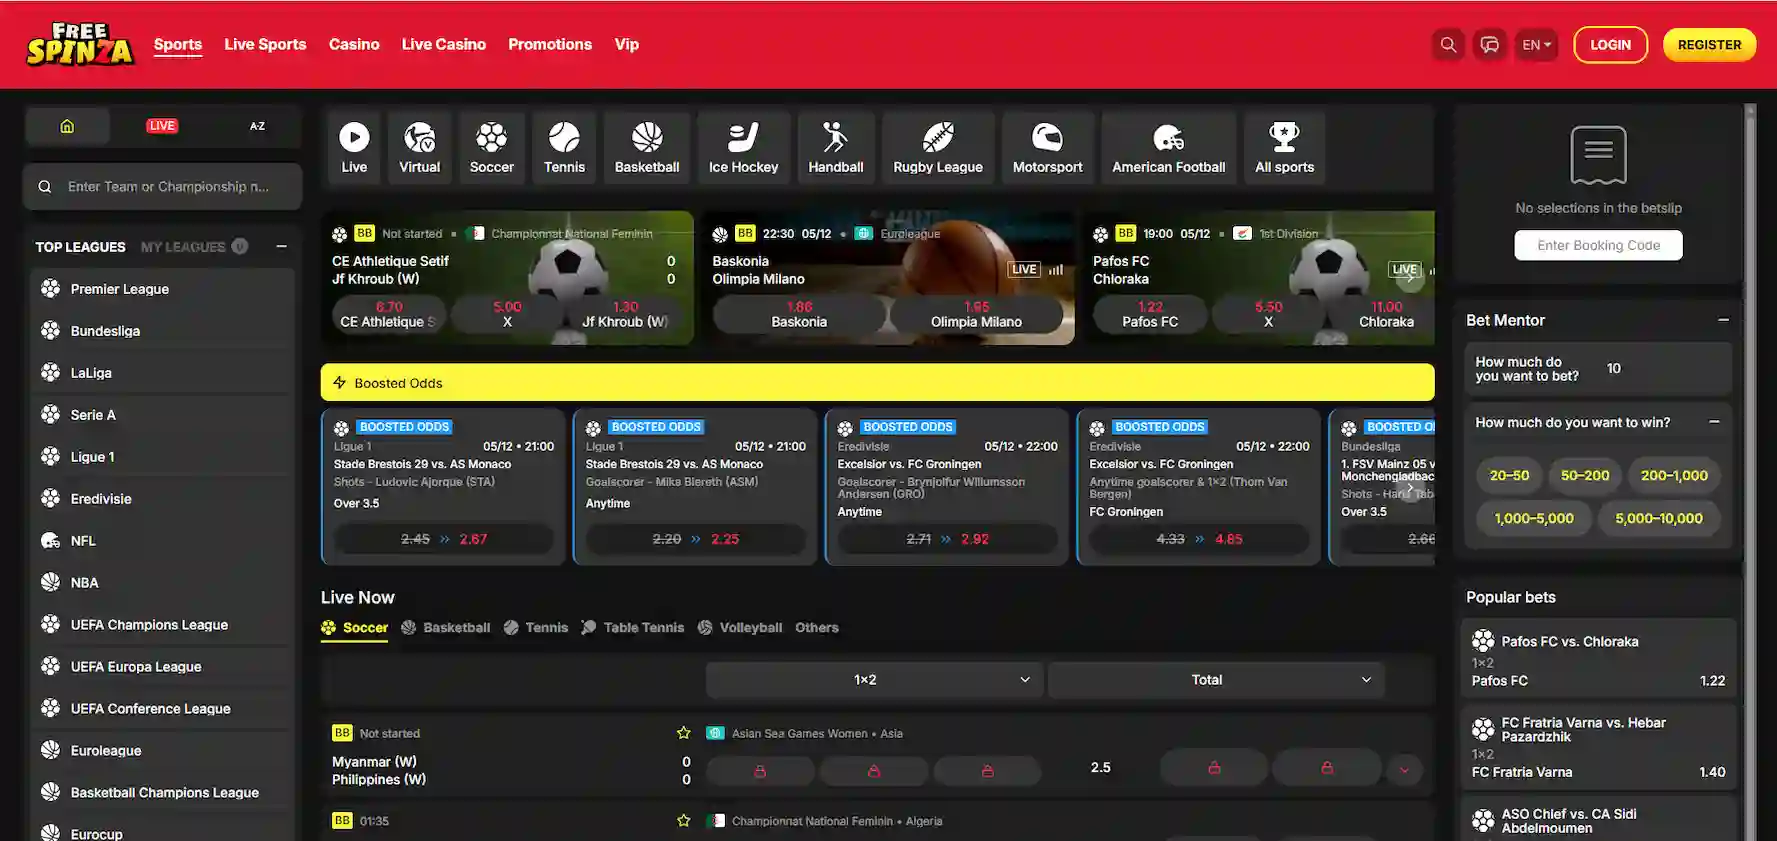This screenshot has height=841, width=1777.
Task: Open NBA league in sidebar
Action: (162, 583)
